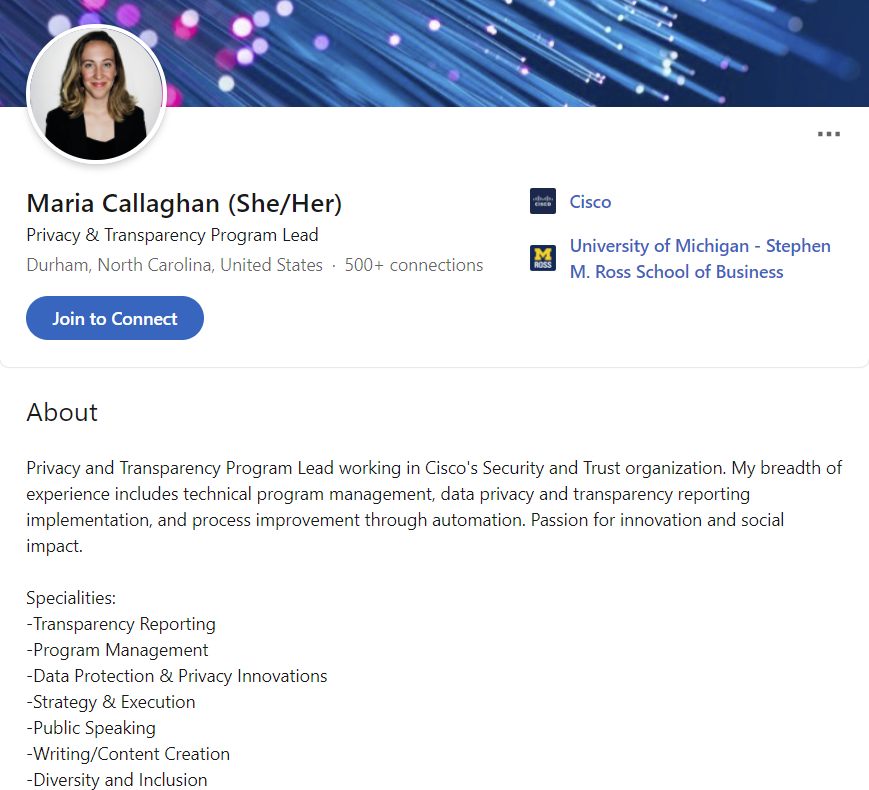Open the Cisco company link
The height and width of the screenshot is (790, 869).
pyautogui.click(x=590, y=202)
